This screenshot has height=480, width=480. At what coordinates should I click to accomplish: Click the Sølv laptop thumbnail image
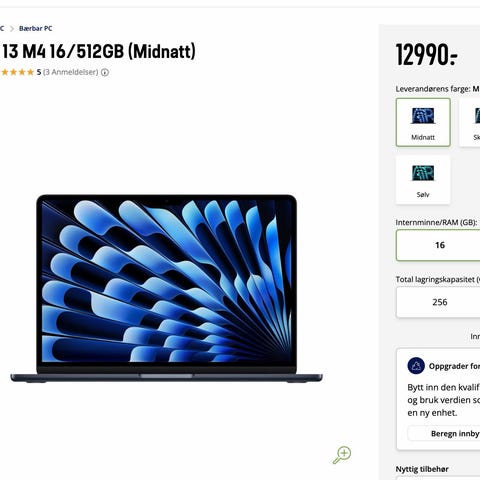[423, 173]
